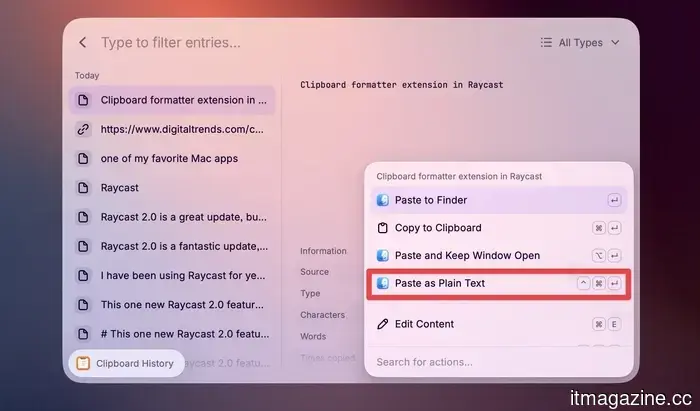Click the preview text 'Clipboard formatter extension in Raycast'
Viewport: 700px width, 411px height.
click(x=401, y=85)
